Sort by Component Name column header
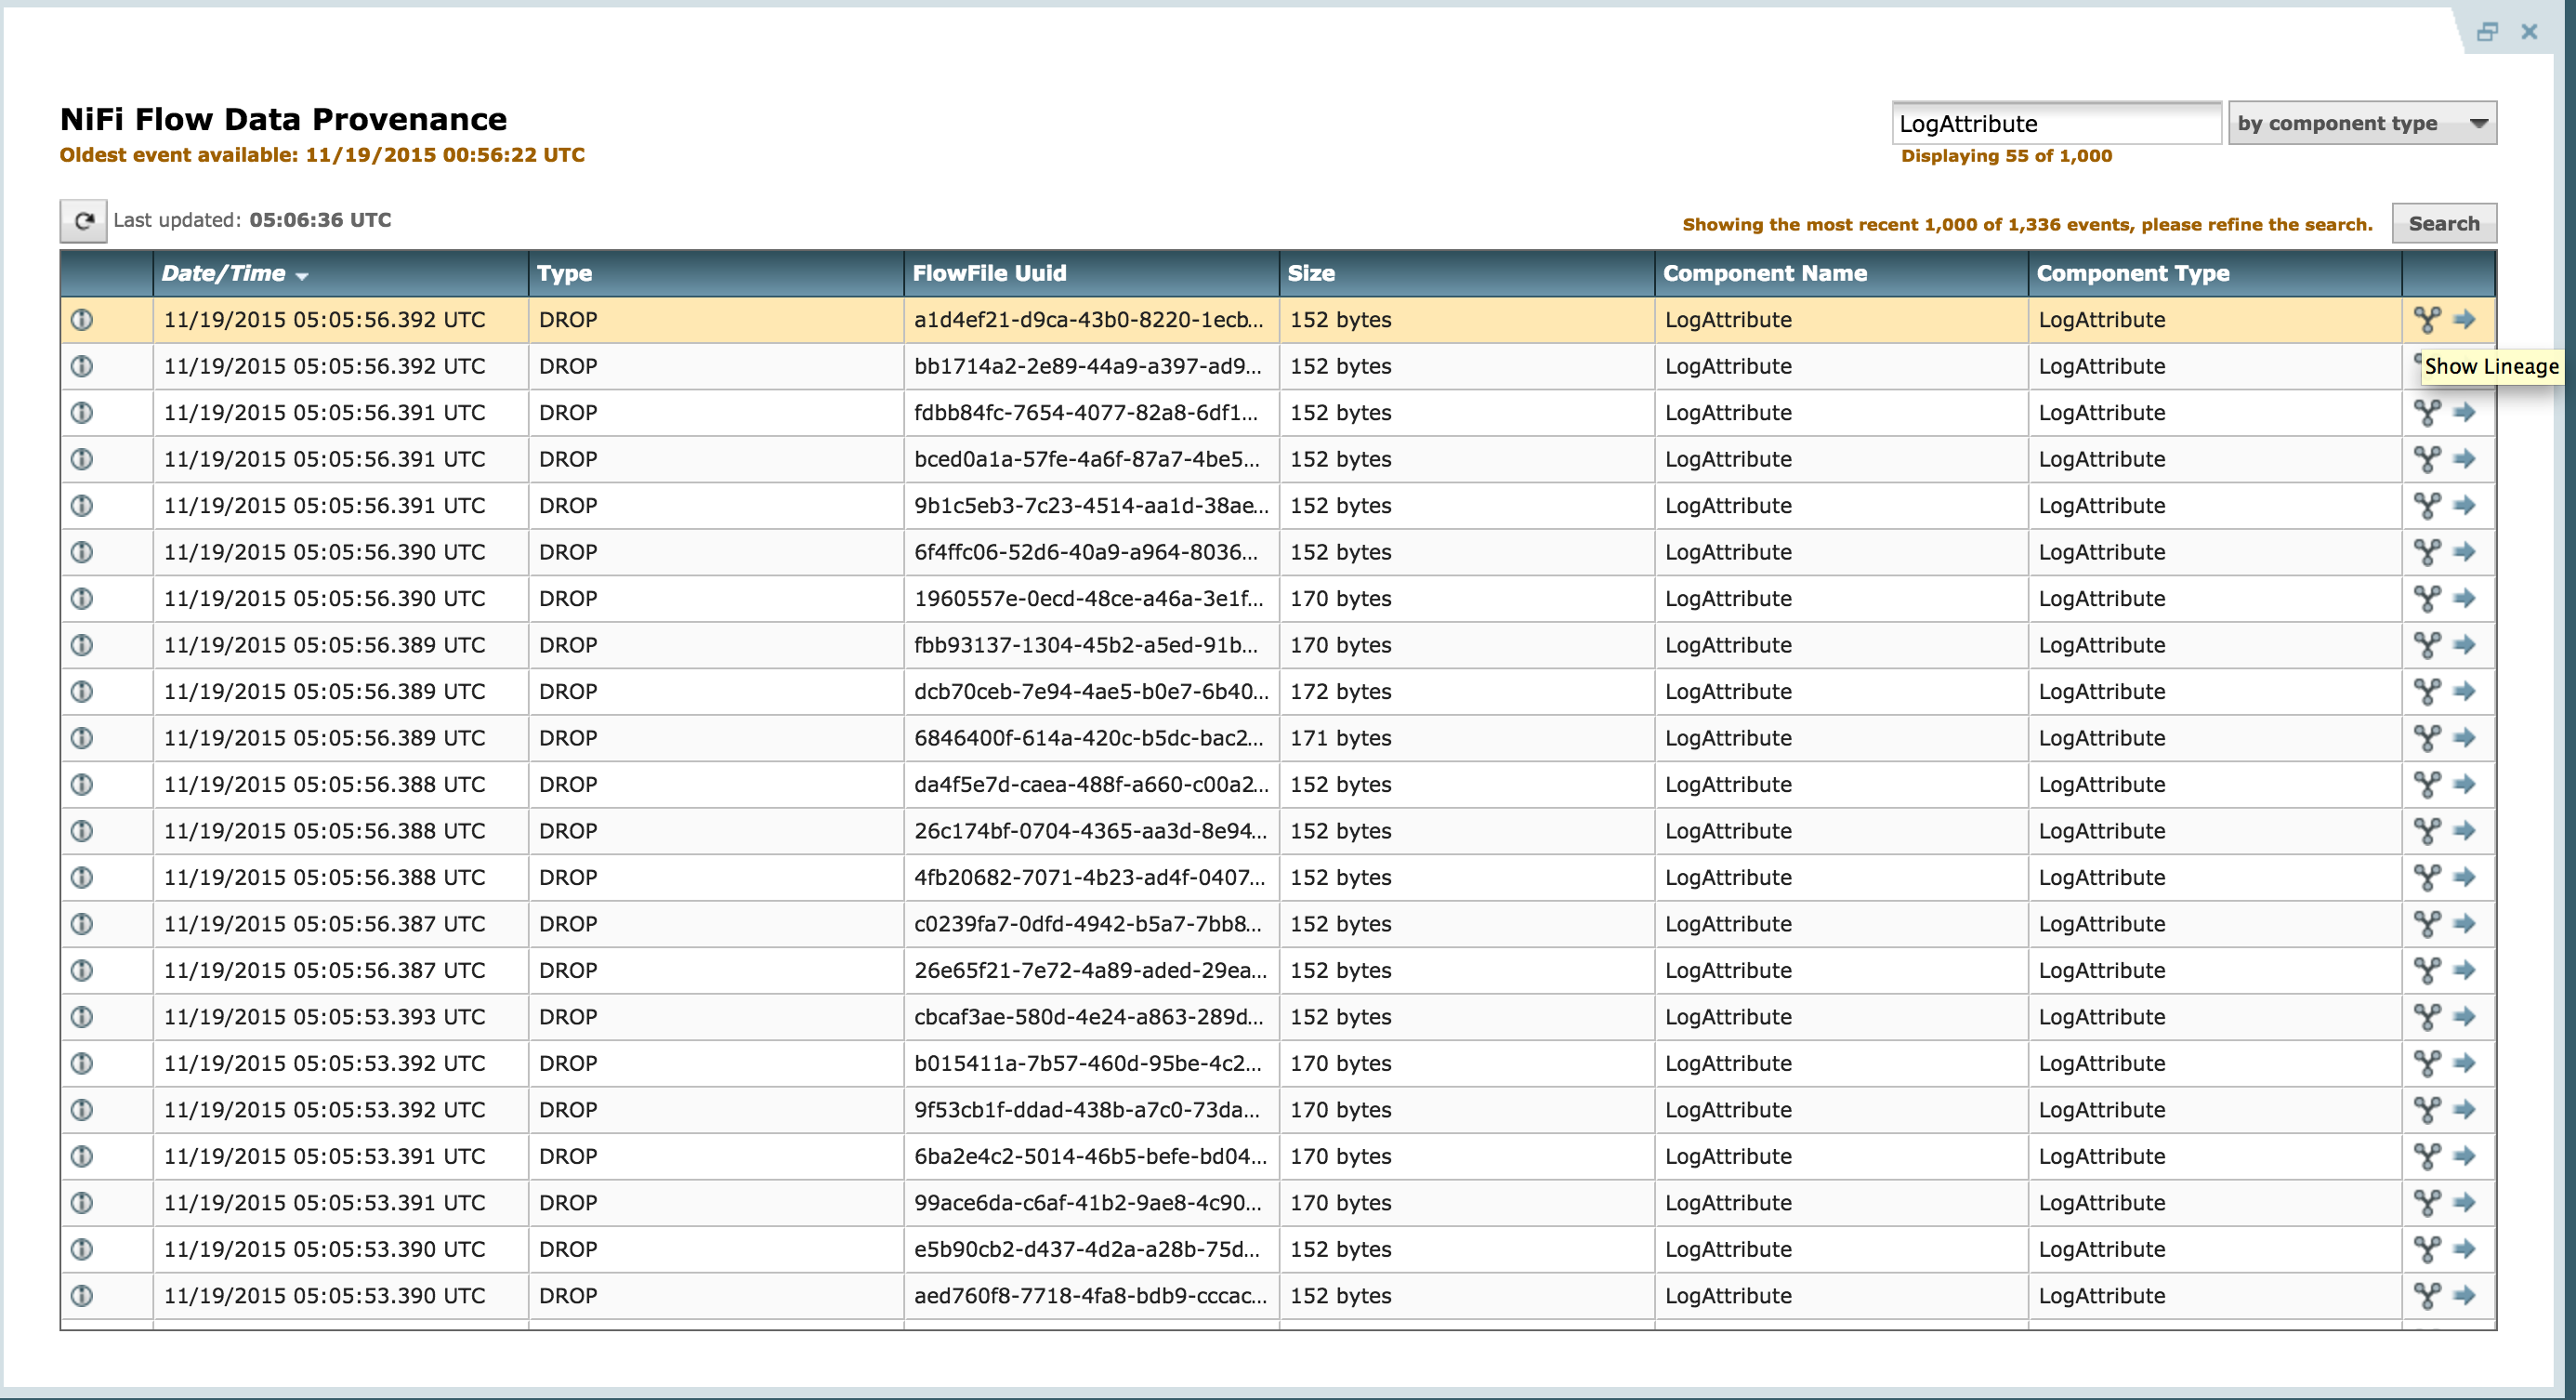 (1764, 274)
